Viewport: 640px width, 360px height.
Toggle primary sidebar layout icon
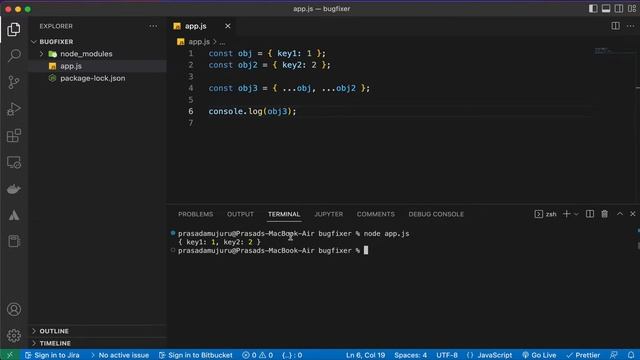click(x=593, y=9)
